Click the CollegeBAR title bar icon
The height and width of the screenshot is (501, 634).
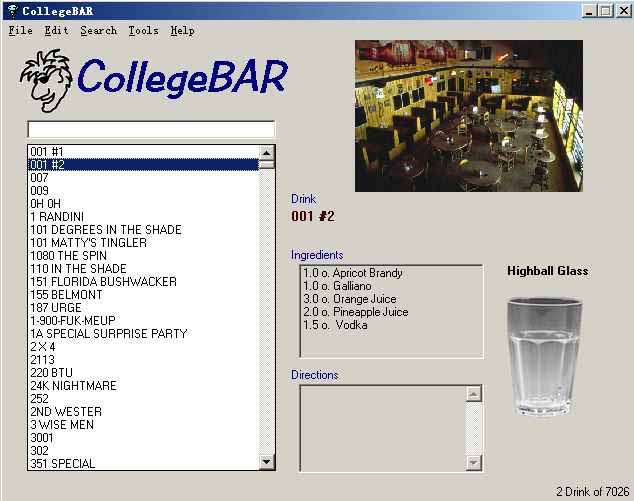11,10
